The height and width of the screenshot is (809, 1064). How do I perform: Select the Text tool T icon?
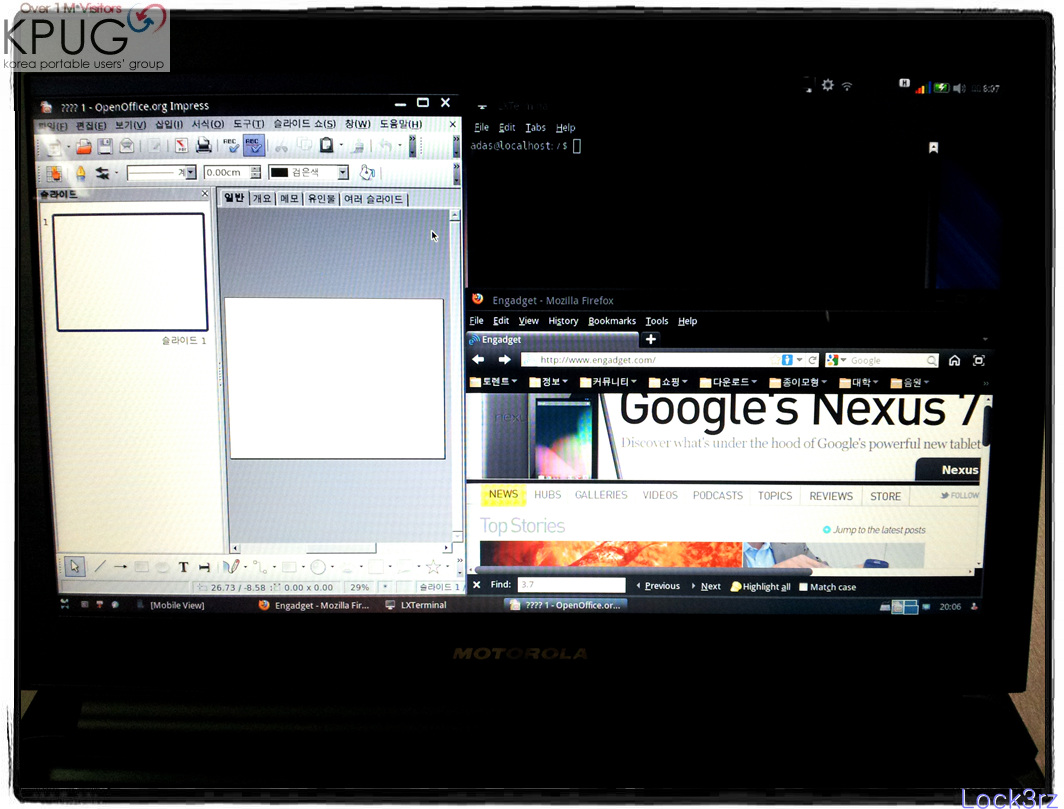[183, 567]
